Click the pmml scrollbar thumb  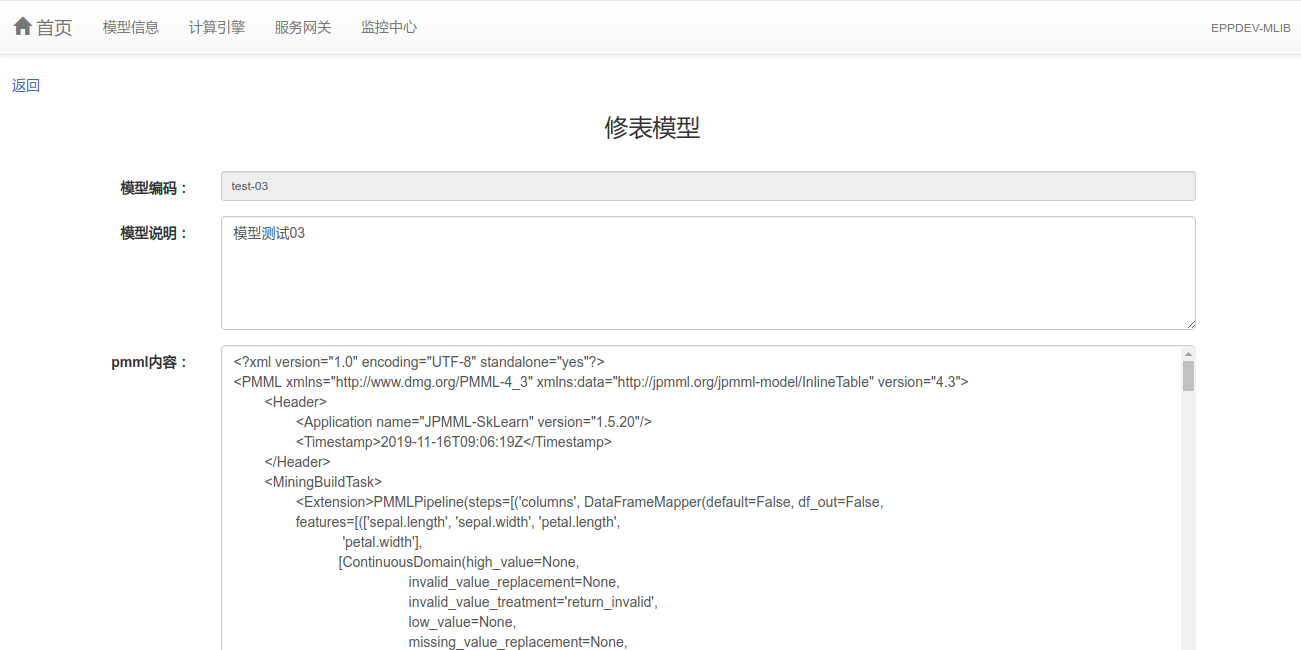pyautogui.click(x=1188, y=376)
